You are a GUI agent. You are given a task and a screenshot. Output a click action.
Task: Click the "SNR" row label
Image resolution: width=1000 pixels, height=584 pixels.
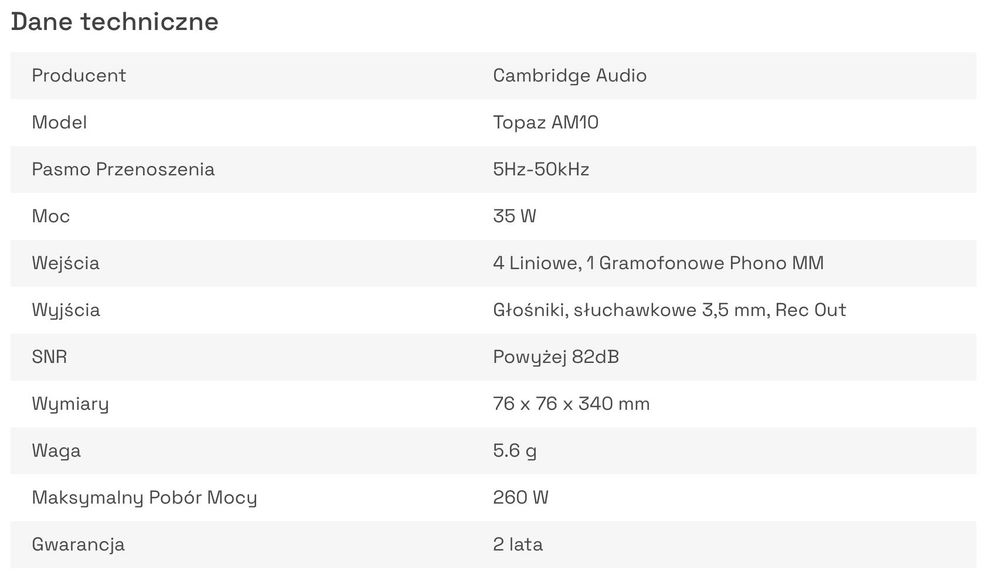pyautogui.click(x=49, y=356)
